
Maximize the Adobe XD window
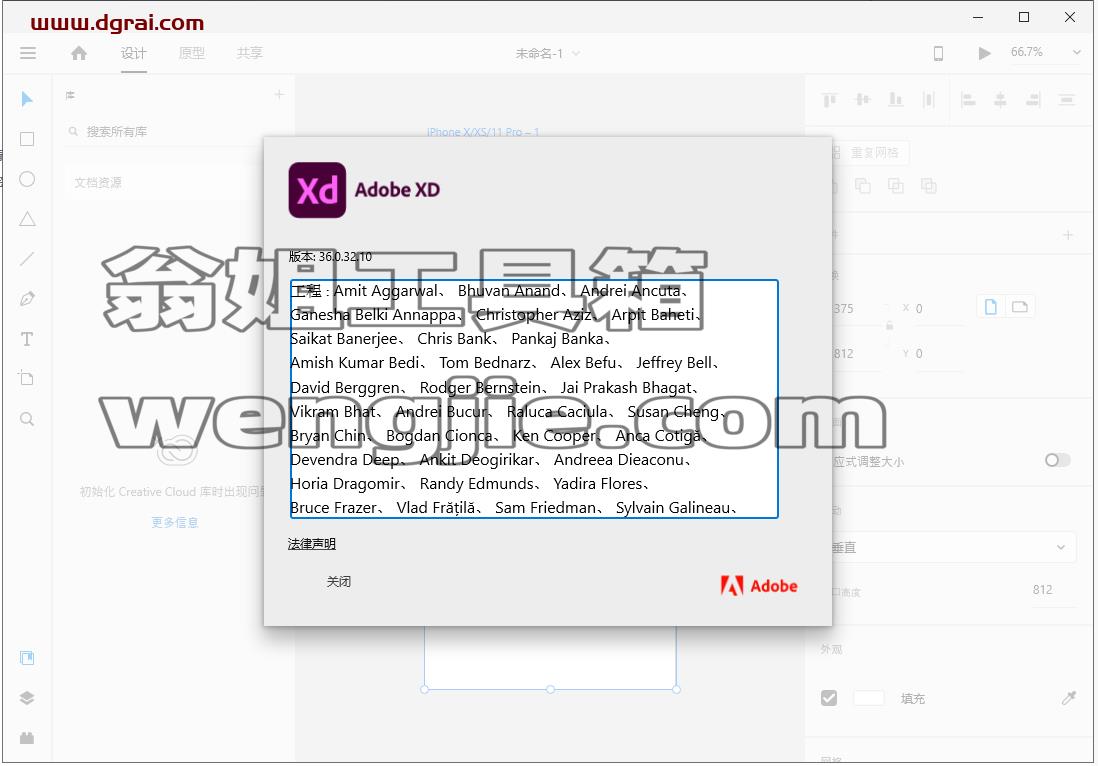(x=1024, y=17)
